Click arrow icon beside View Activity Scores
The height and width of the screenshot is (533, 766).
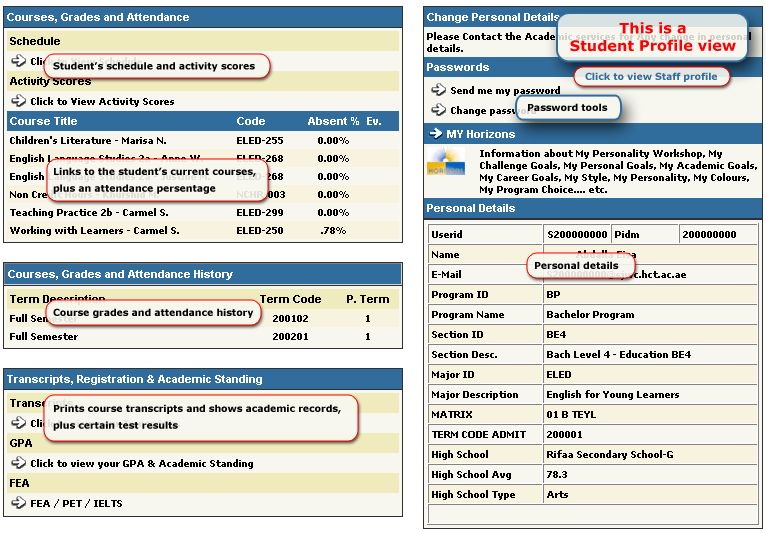(x=18, y=101)
